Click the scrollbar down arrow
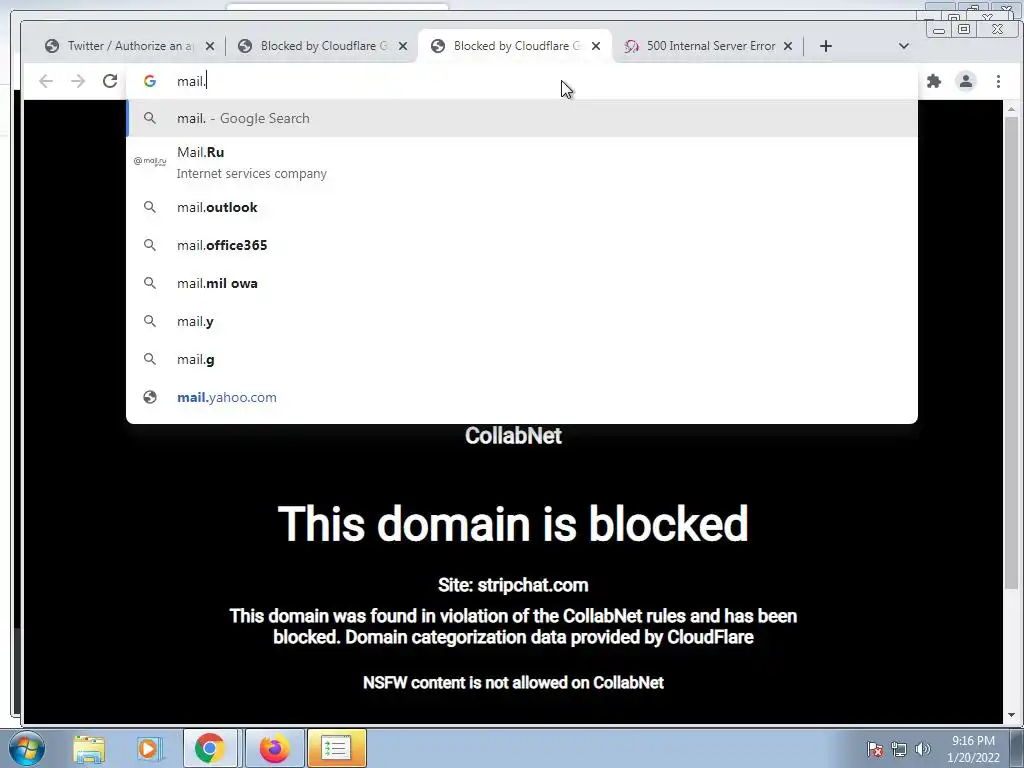Image resolution: width=1024 pixels, height=768 pixels. click(x=1011, y=715)
